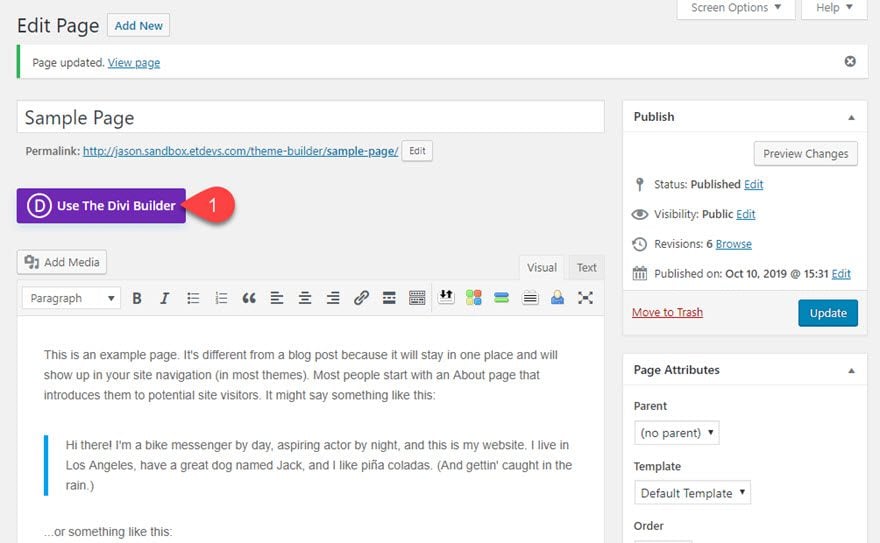Click the Move to Trash link
880x543 pixels.
[667, 312]
